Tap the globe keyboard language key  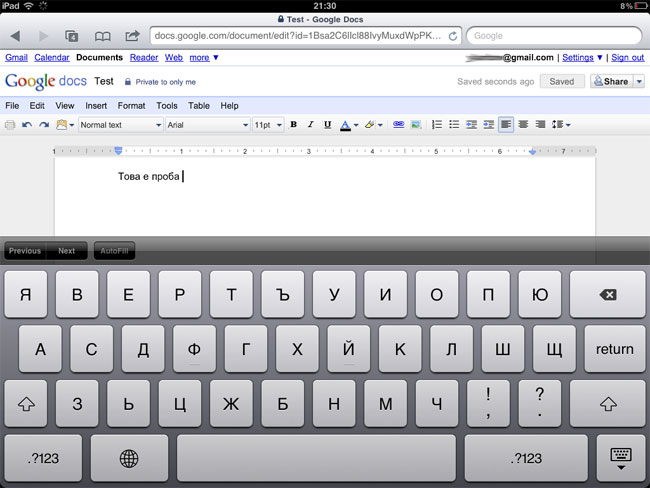pyautogui.click(x=129, y=458)
